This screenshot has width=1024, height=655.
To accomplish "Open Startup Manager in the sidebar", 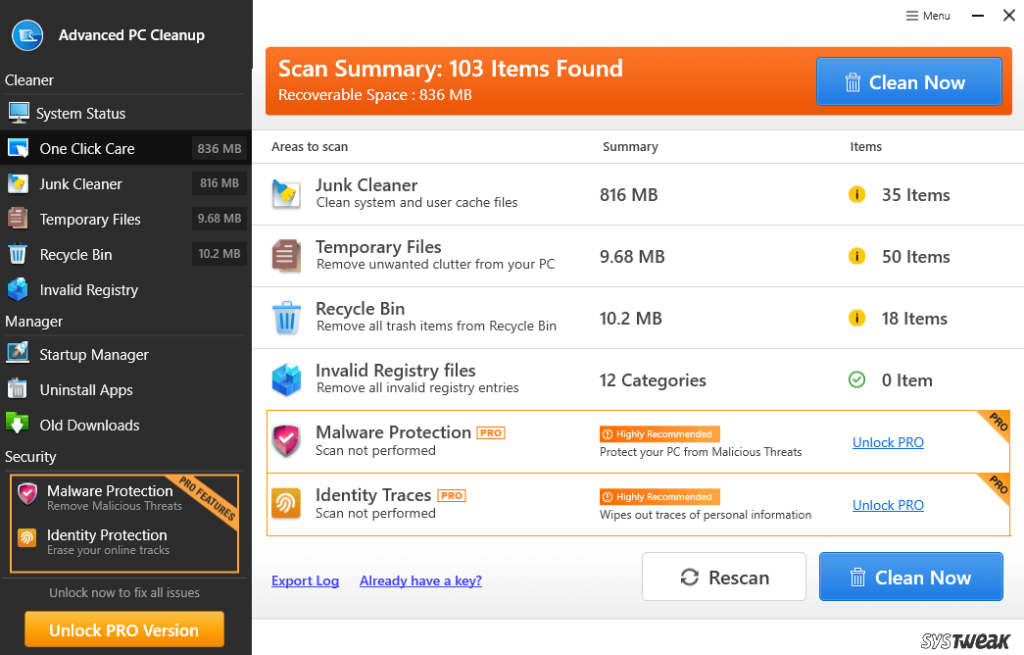I will tap(125, 354).
